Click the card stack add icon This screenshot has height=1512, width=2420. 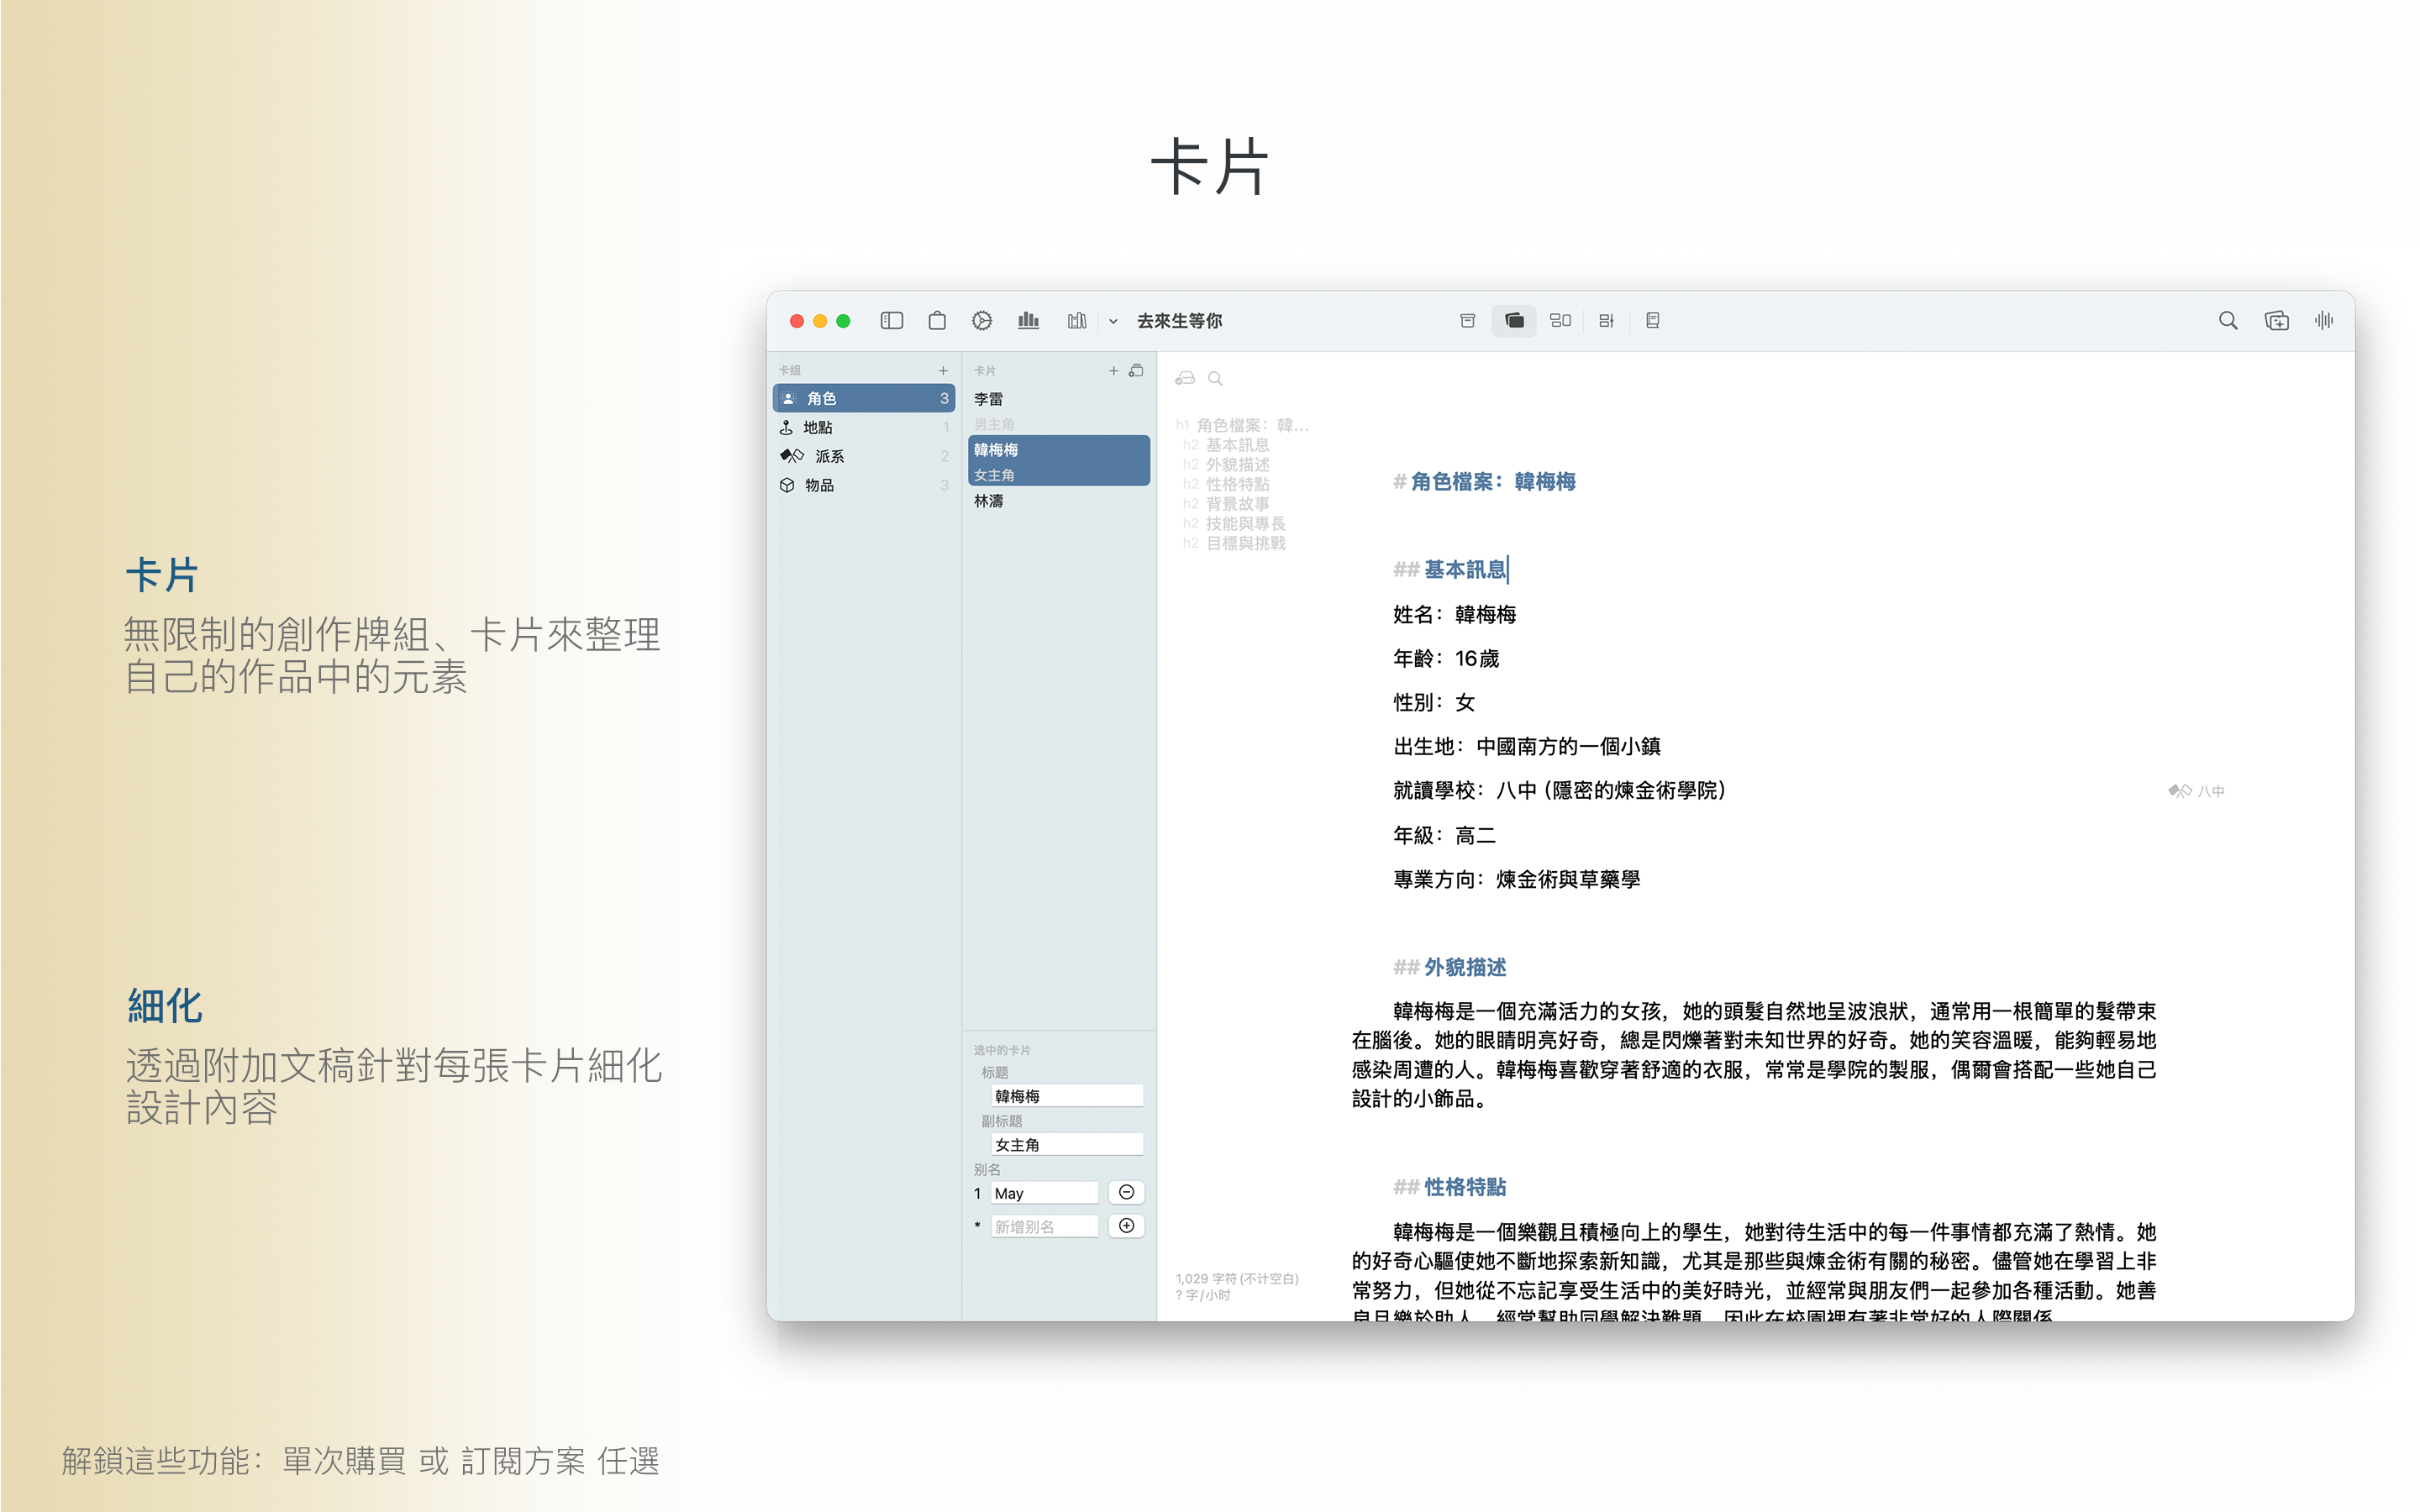tap(1136, 371)
